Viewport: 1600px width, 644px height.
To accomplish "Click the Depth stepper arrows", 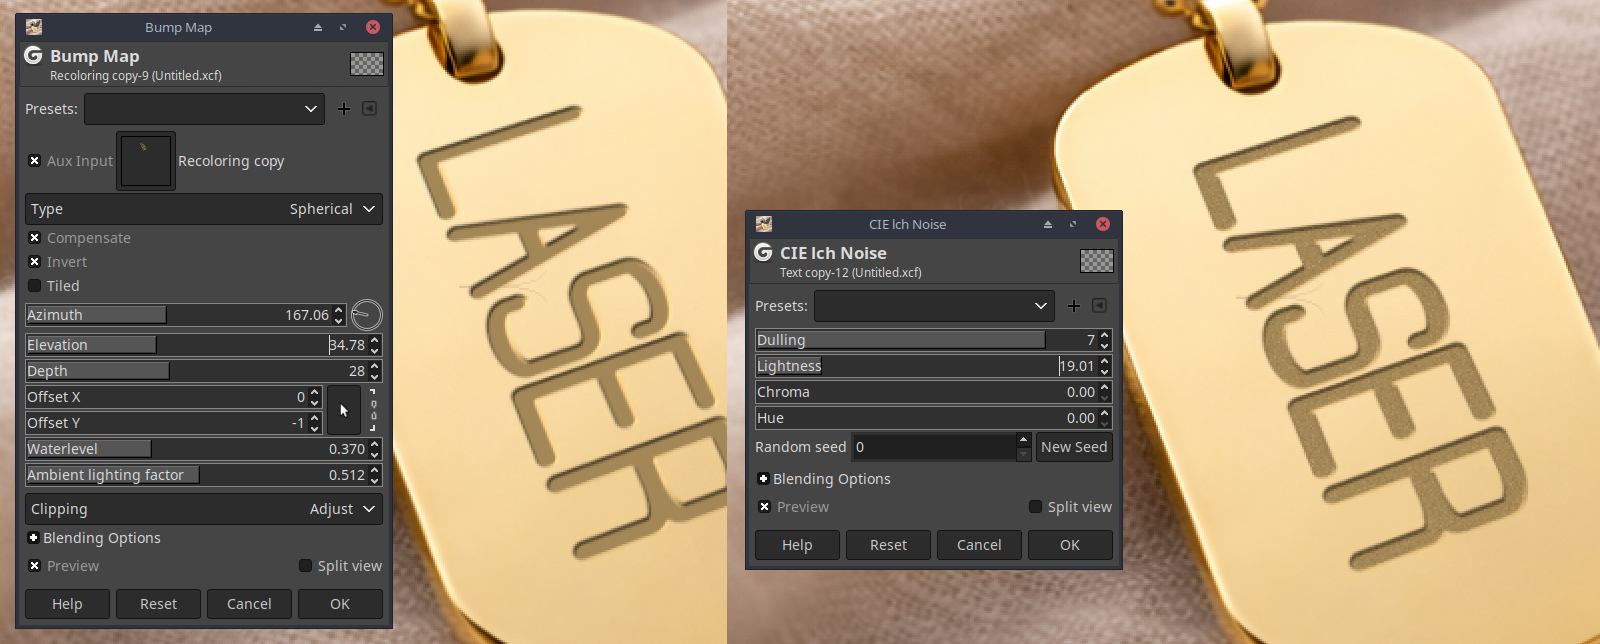I will 375,371.
